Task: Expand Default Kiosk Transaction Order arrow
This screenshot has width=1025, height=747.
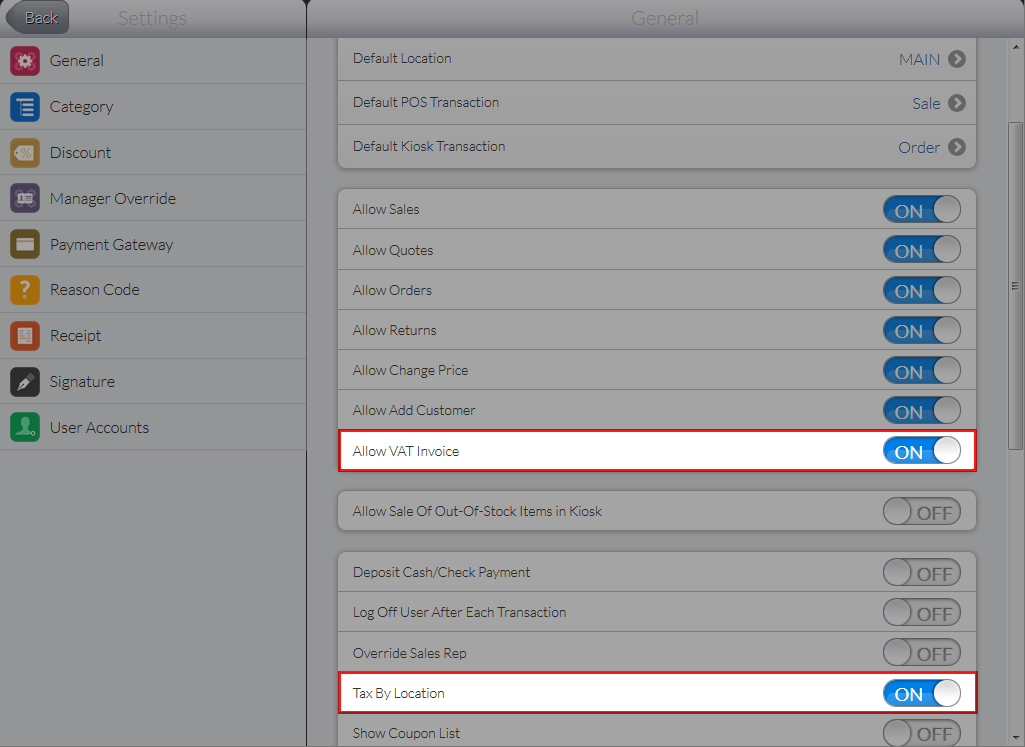Action: click(x=957, y=147)
